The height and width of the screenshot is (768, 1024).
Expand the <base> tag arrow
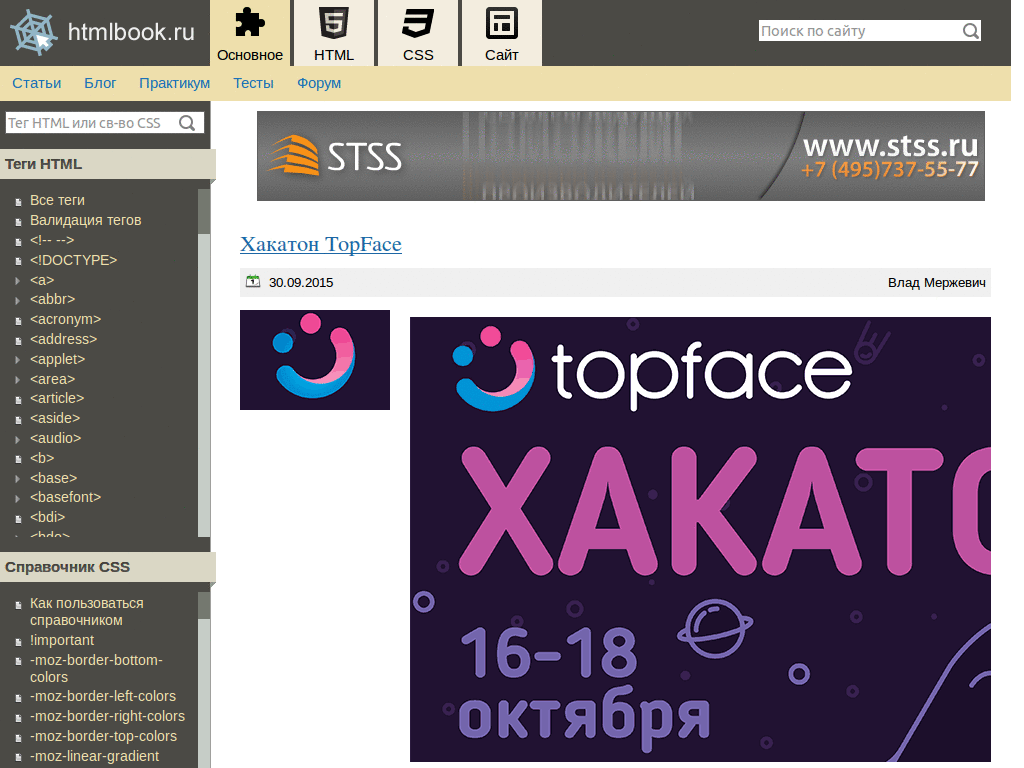coord(18,479)
